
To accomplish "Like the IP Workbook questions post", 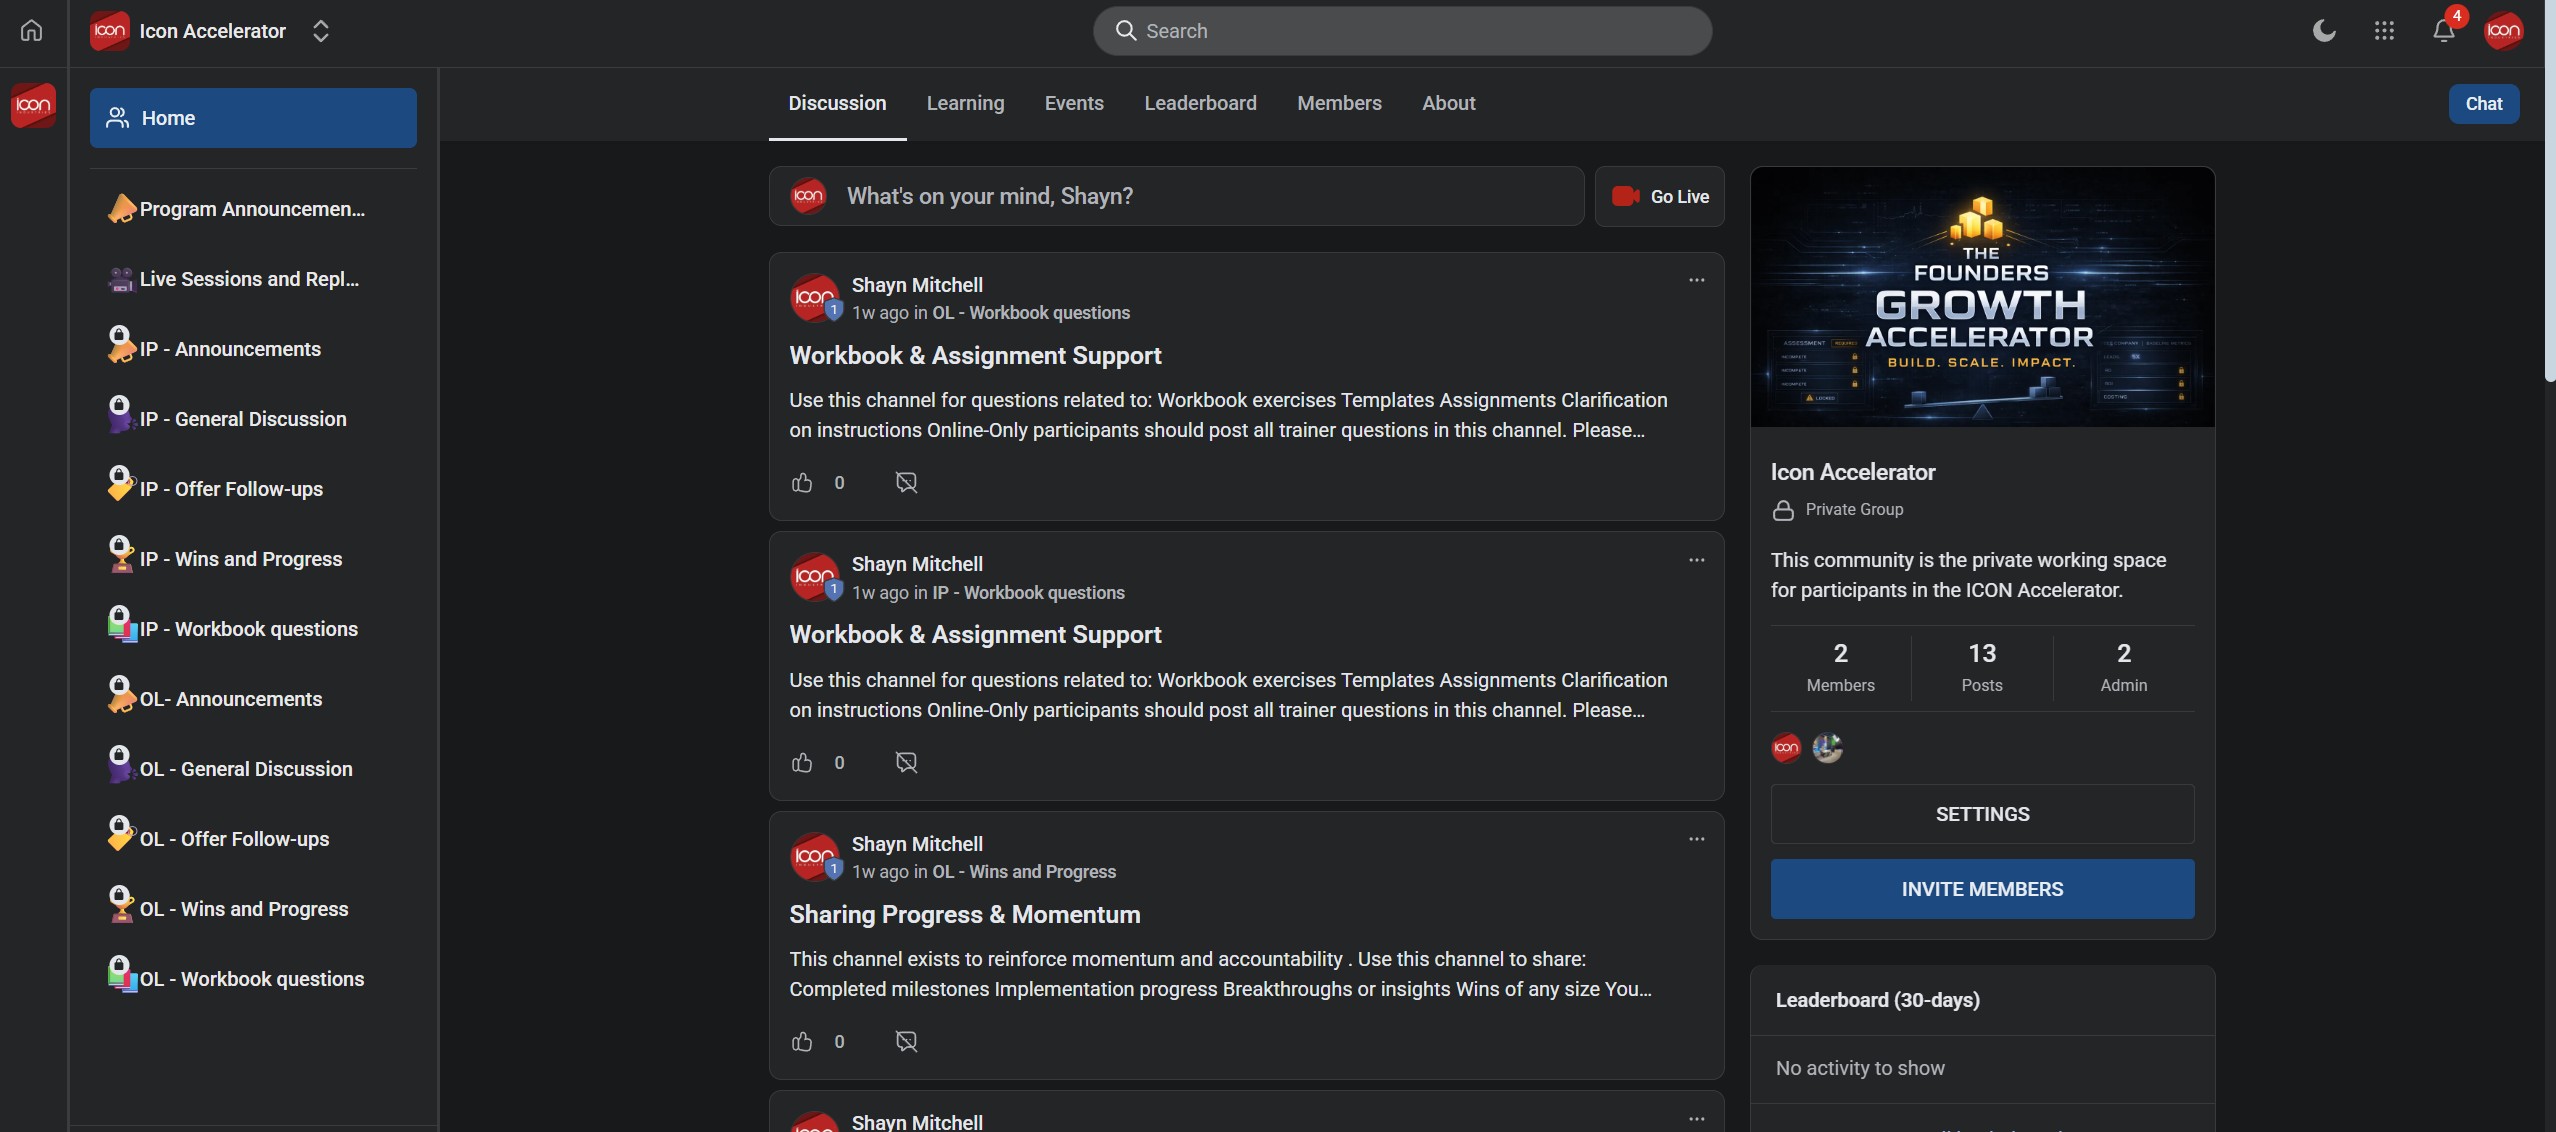I will (x=802, y=763).
